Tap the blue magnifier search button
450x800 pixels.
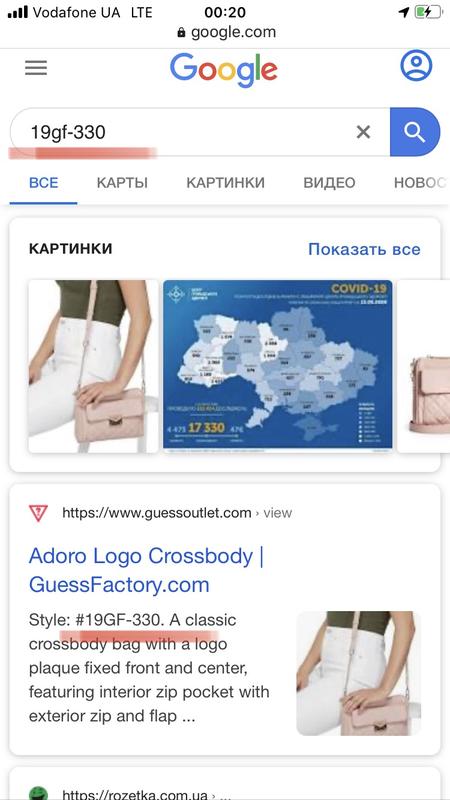point(415,132)
